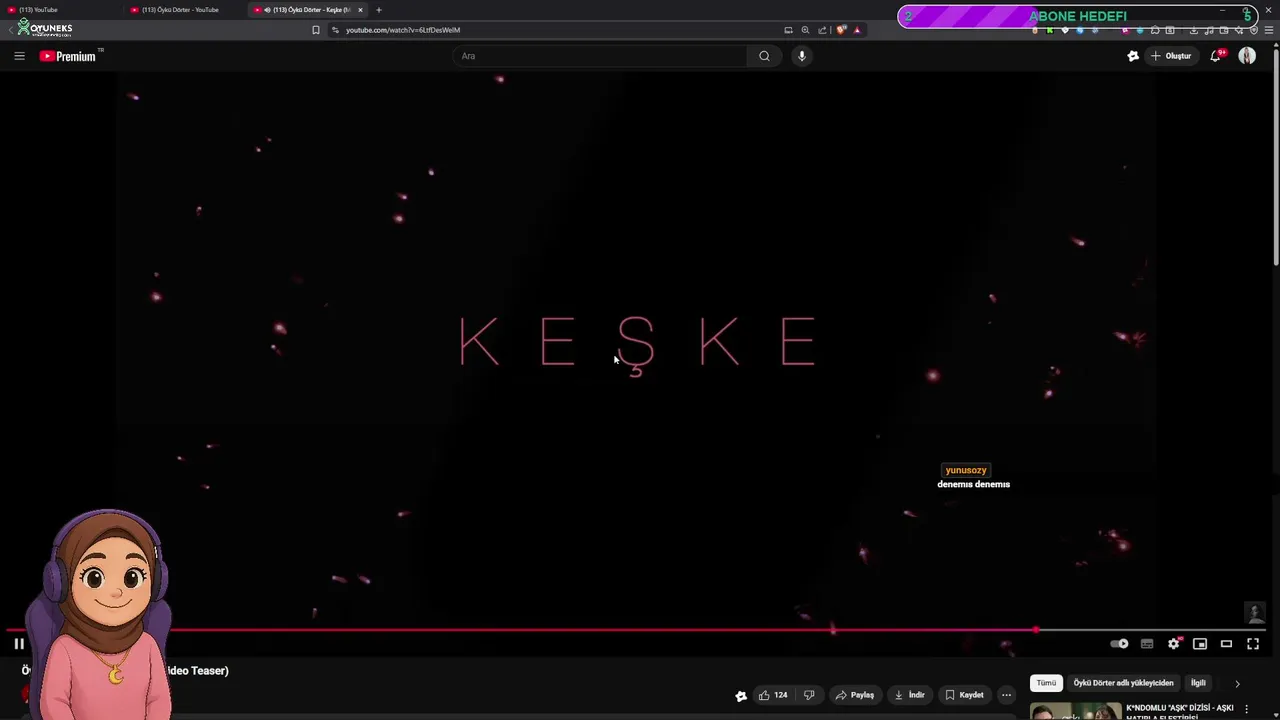Screen dimensions: 1280x720
Task: Toggle subtitles in the video player
Action: tap(1147, 644)
